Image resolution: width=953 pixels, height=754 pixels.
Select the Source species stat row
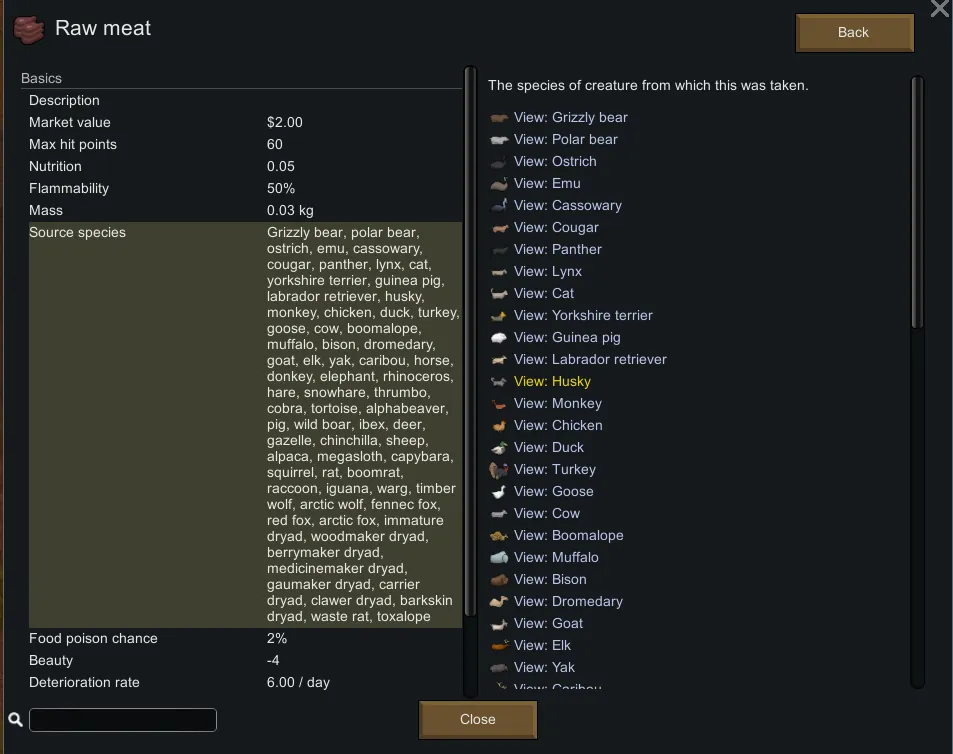[244, 424]
